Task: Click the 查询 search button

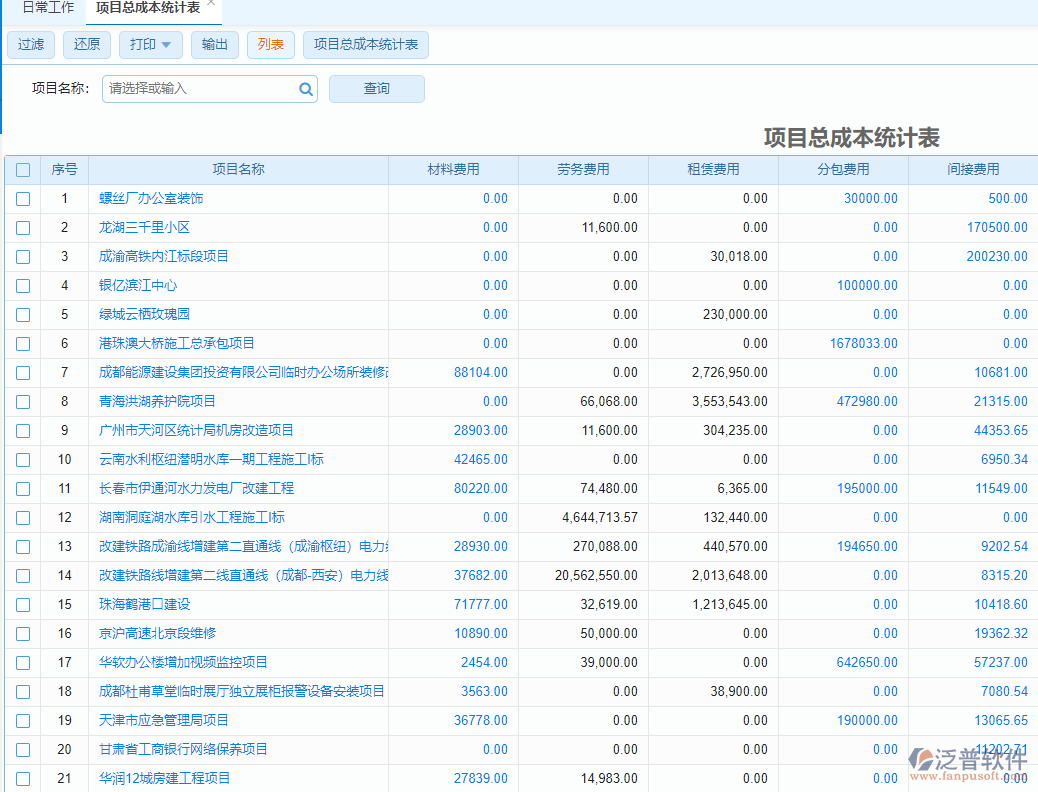Action: 377,89
